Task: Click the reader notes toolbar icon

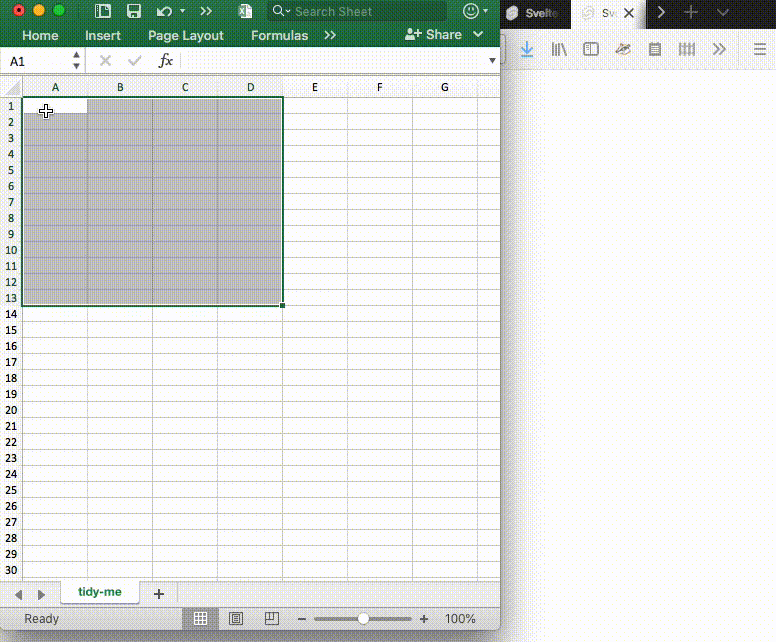Action: click(x=655, y=49)
